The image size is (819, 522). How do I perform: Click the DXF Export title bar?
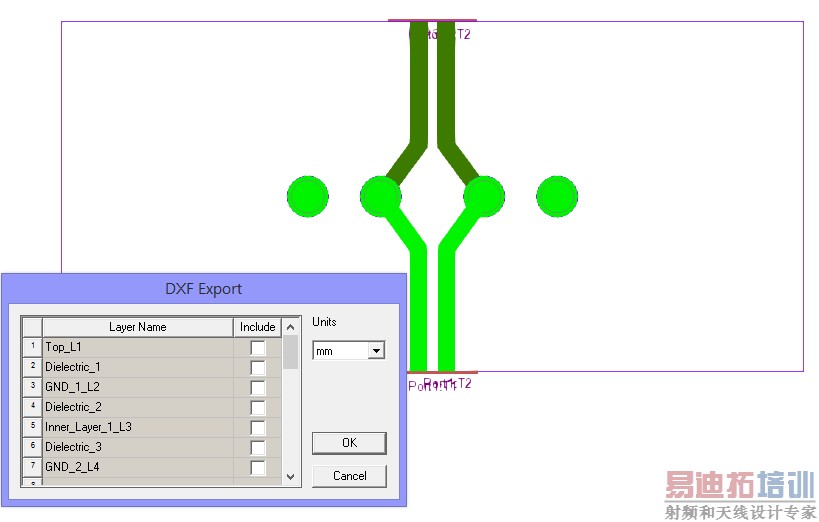204,289
